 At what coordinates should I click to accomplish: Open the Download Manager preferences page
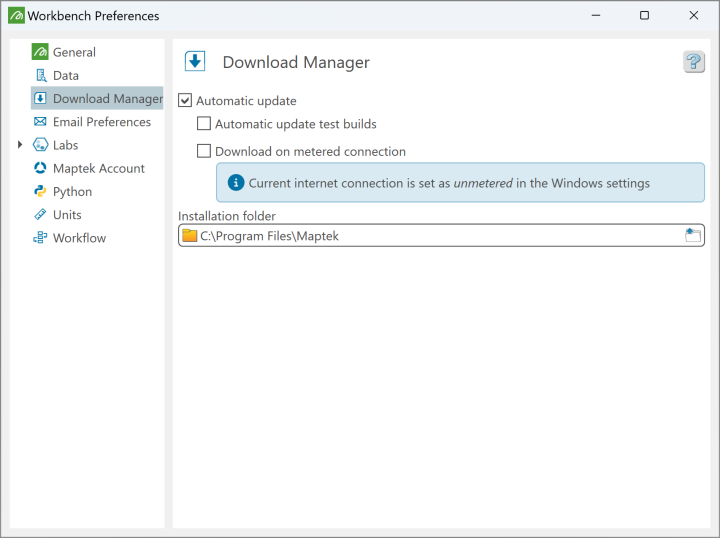tap(107, 99)
